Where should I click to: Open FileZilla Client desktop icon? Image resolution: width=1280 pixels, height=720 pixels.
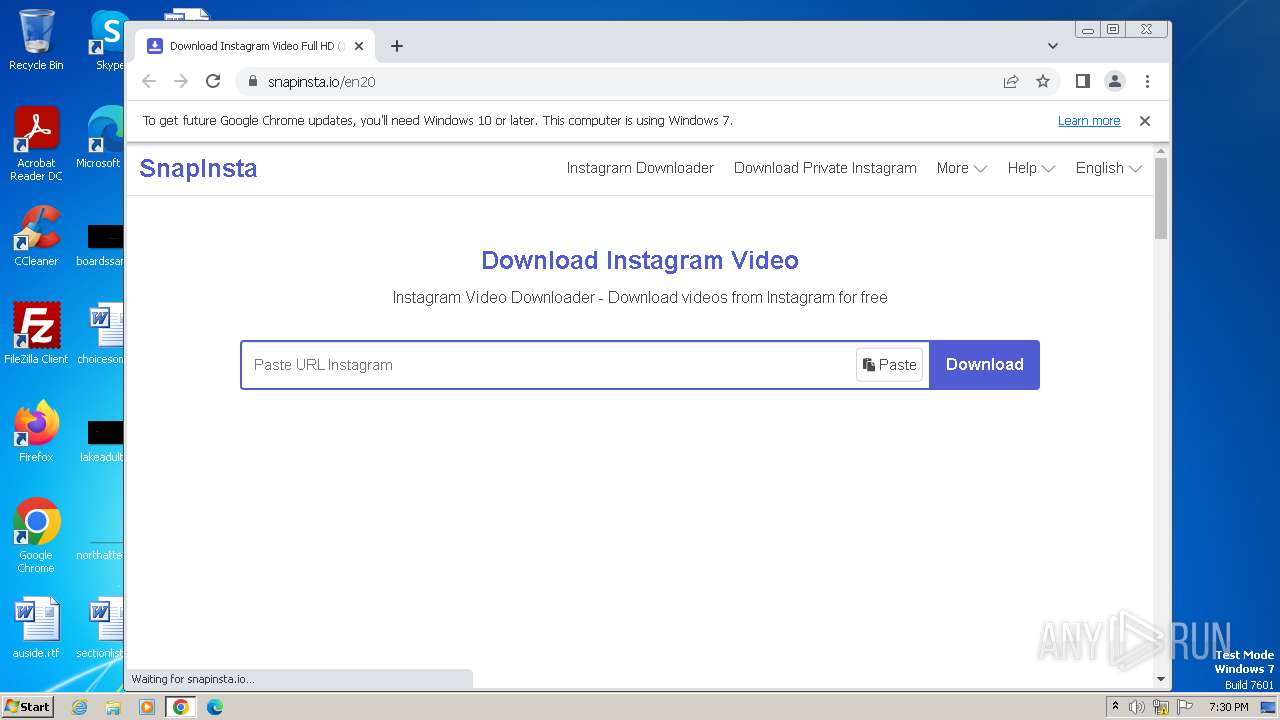coord(36,334)
